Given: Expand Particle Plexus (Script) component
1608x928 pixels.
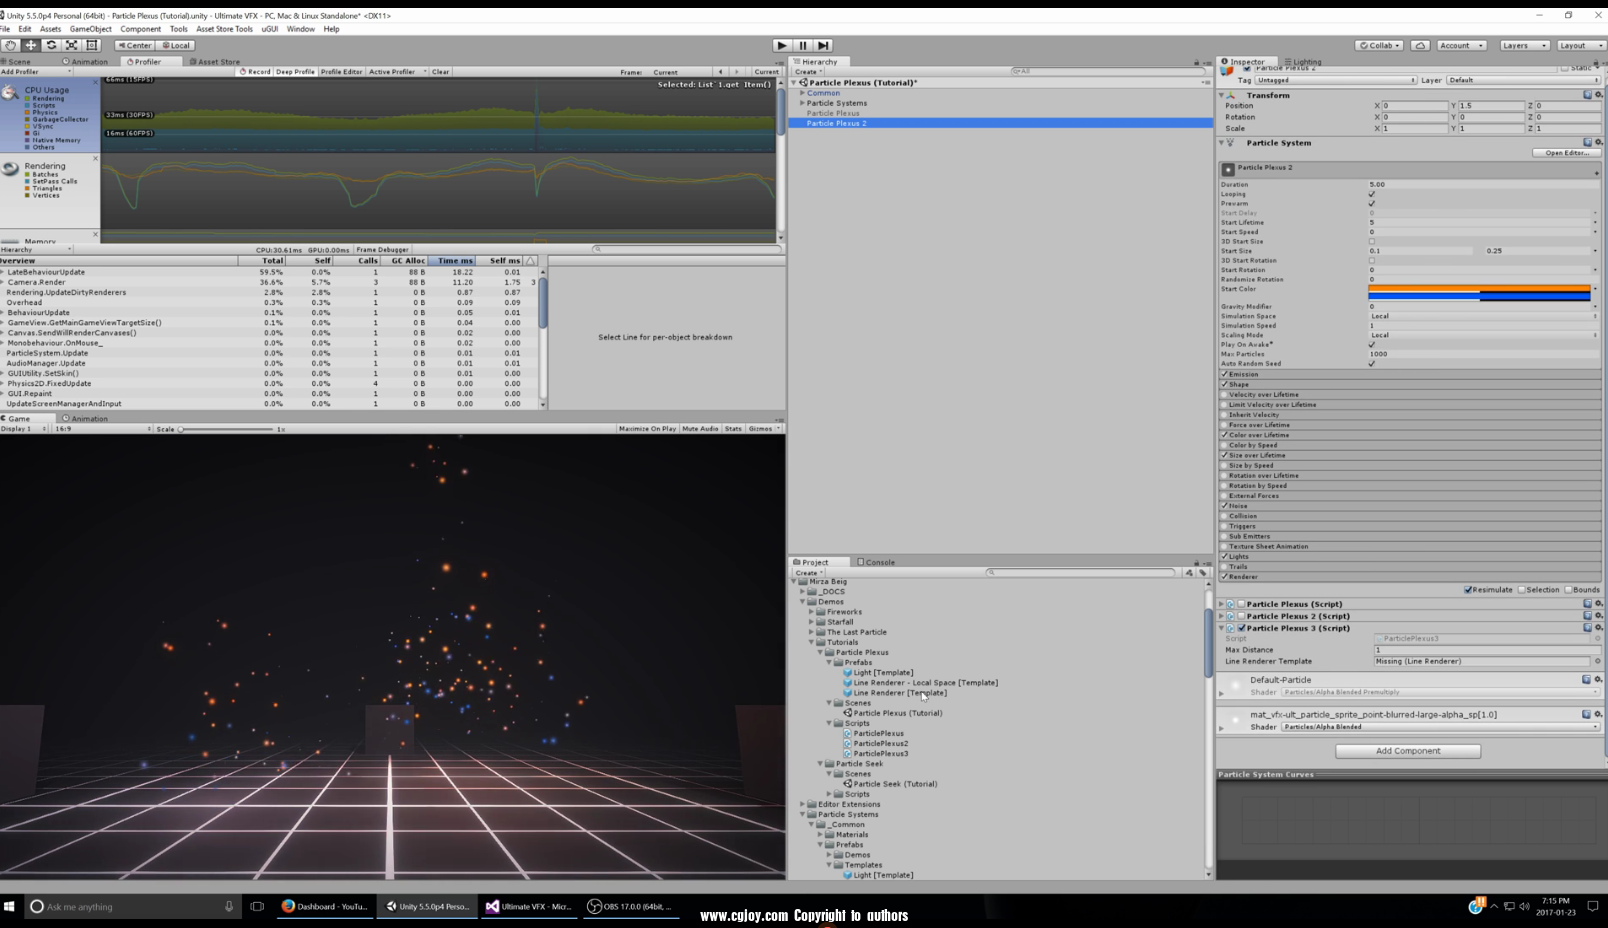Looking at the screenshot, I should point(1222,604).
